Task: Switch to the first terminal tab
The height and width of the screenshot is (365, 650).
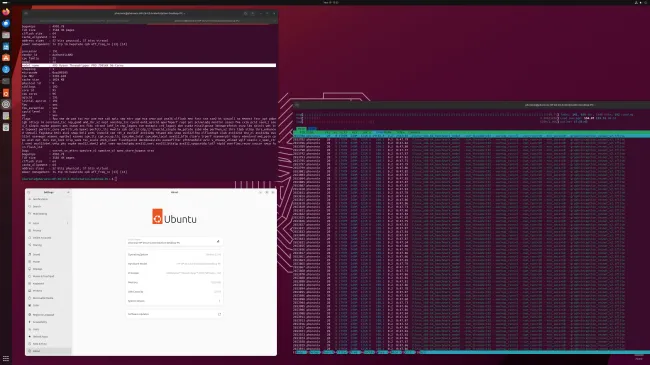Action: pyautogui.click(x=85, y=21)
